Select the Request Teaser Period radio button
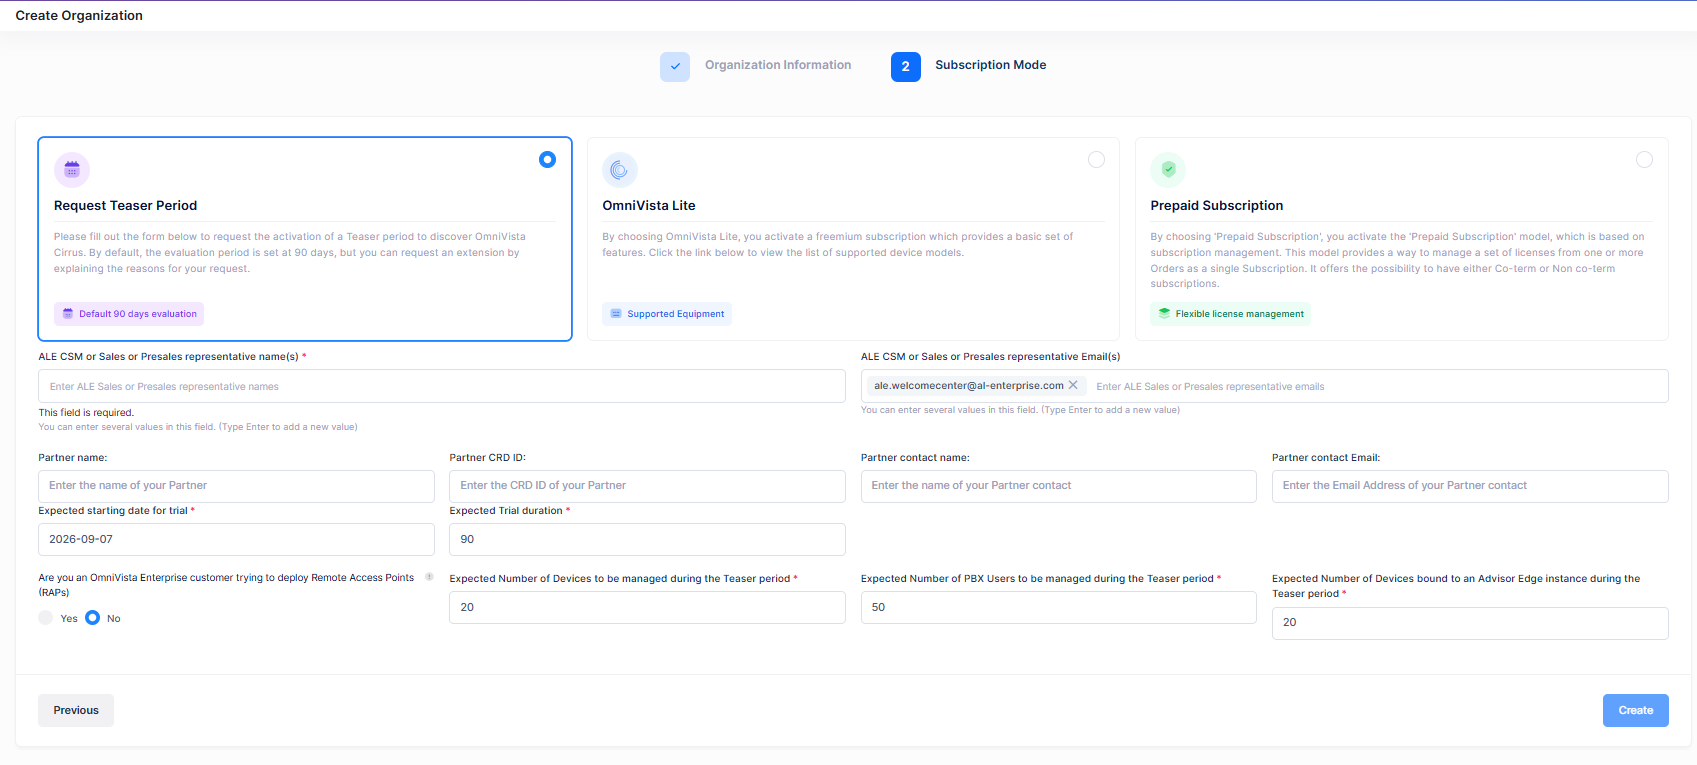 pos(547,160)
